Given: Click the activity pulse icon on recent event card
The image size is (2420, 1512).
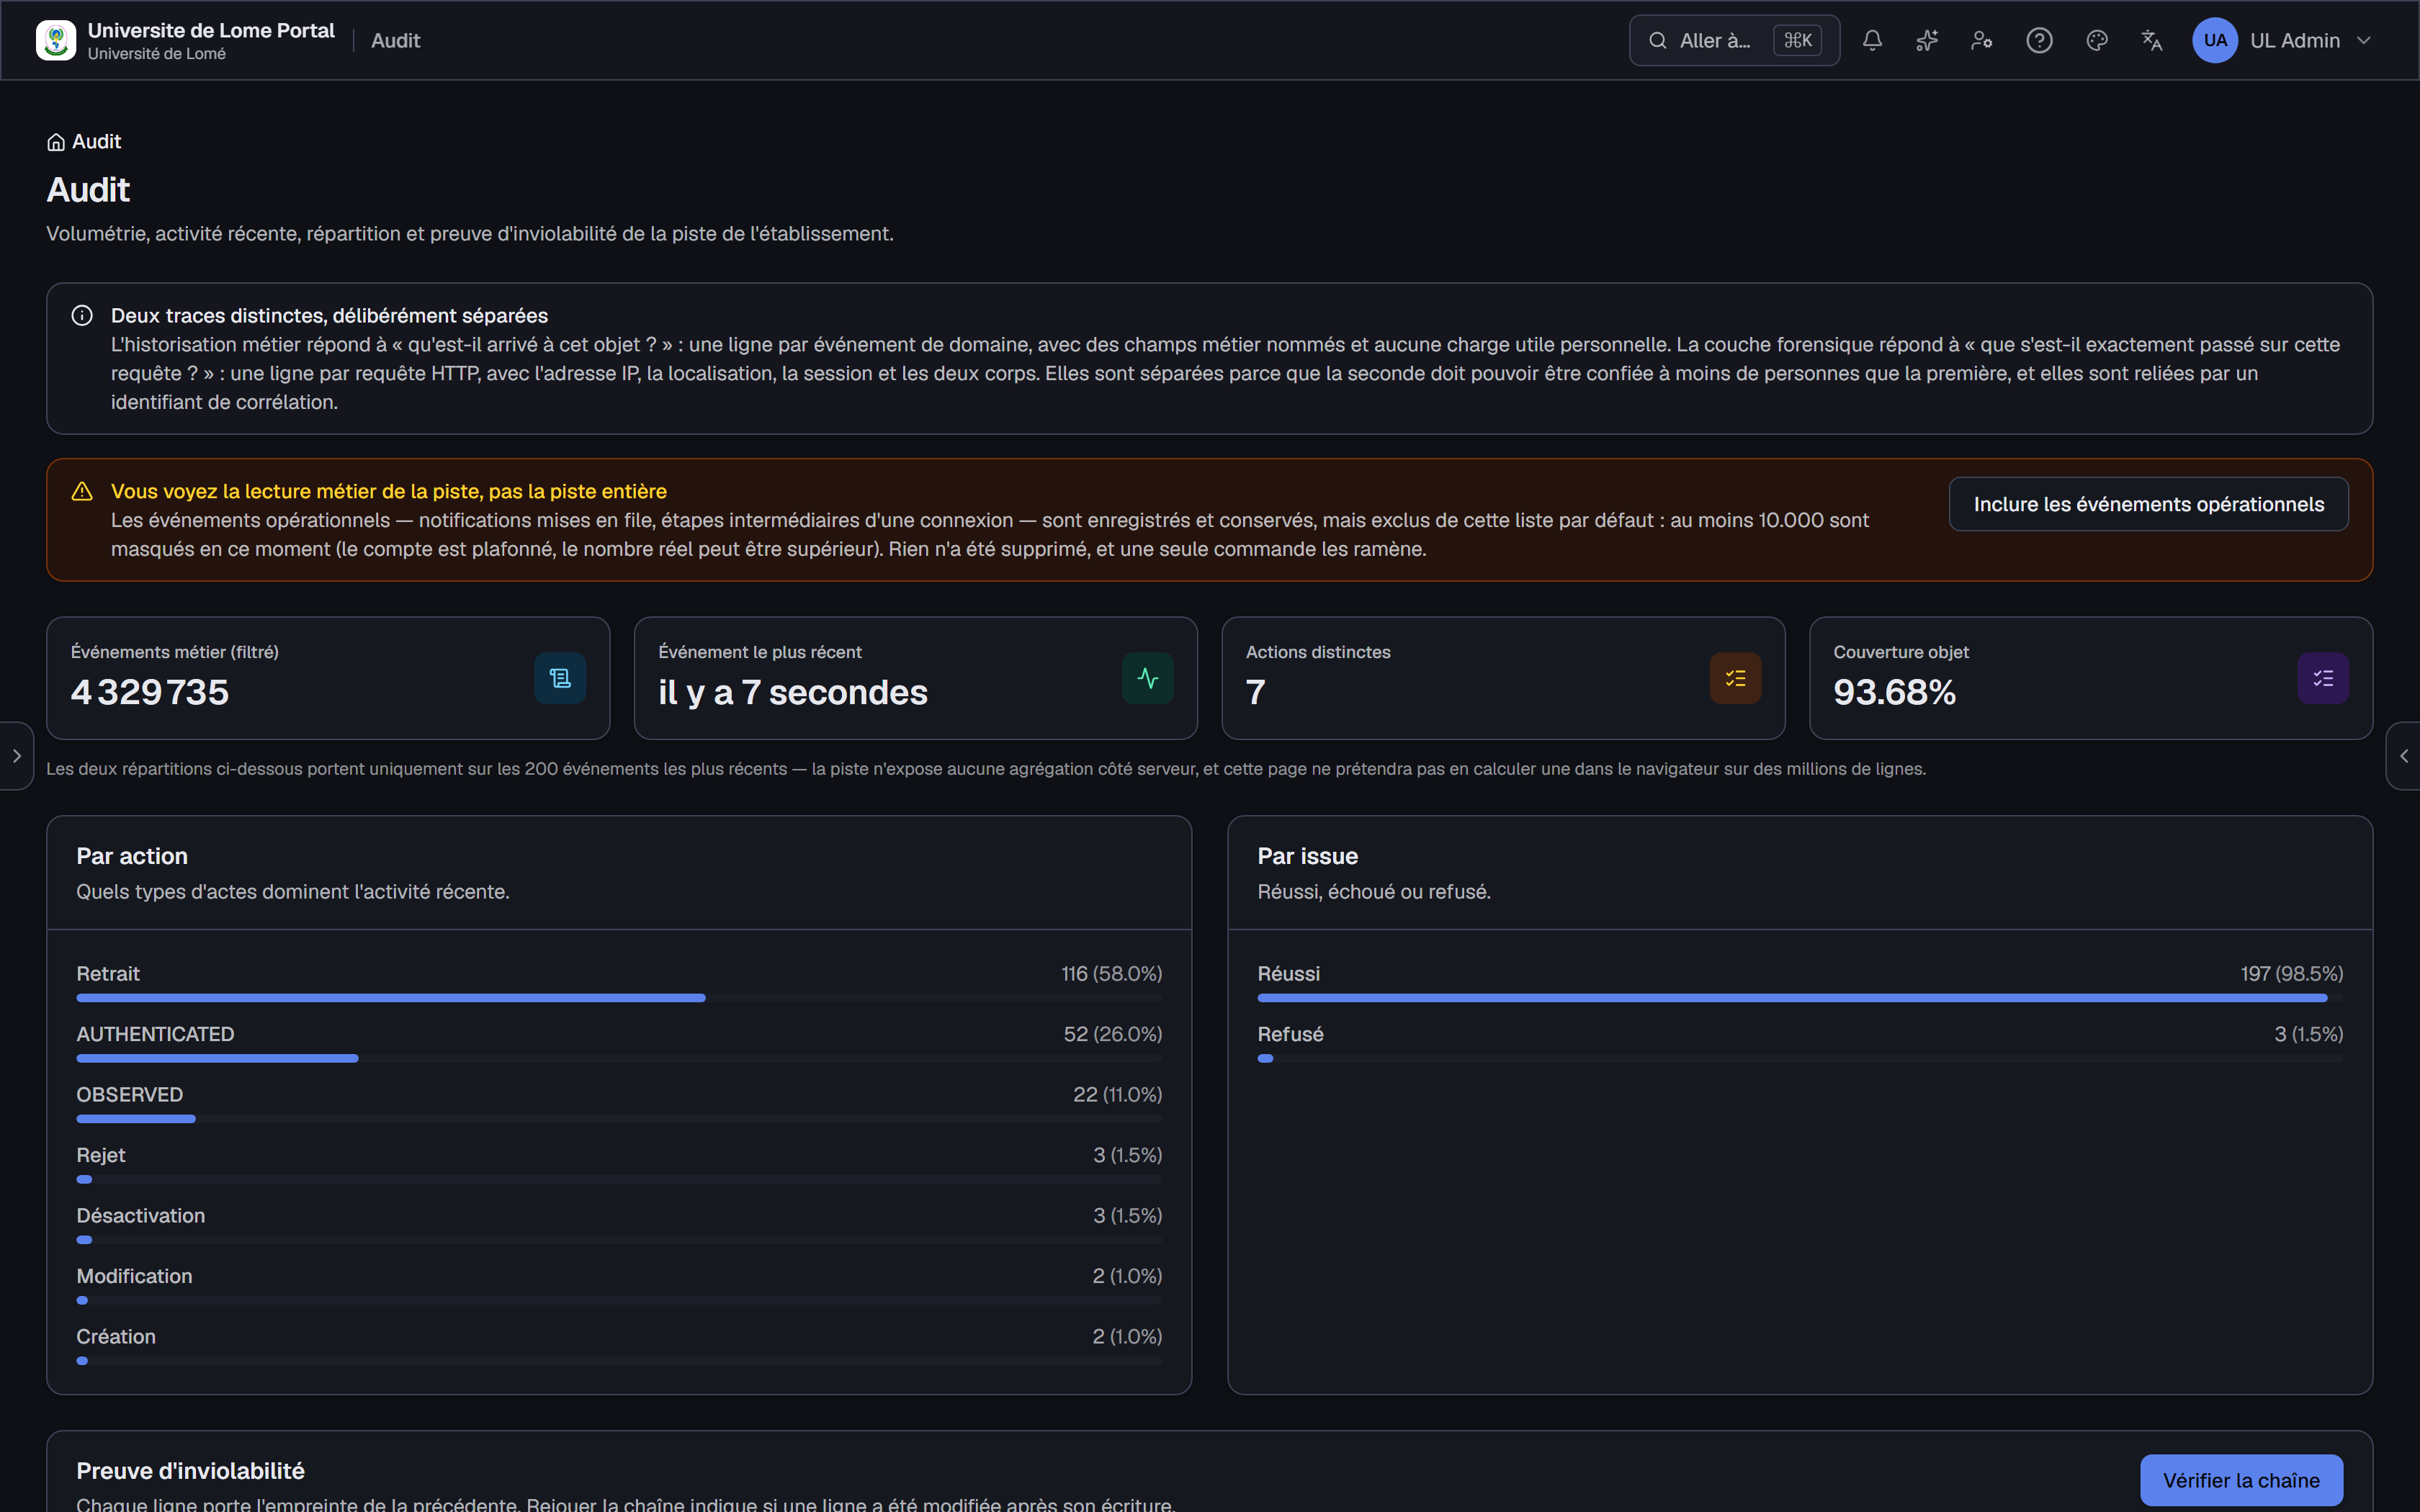Looking at the screenshot, I should 1148,678.
